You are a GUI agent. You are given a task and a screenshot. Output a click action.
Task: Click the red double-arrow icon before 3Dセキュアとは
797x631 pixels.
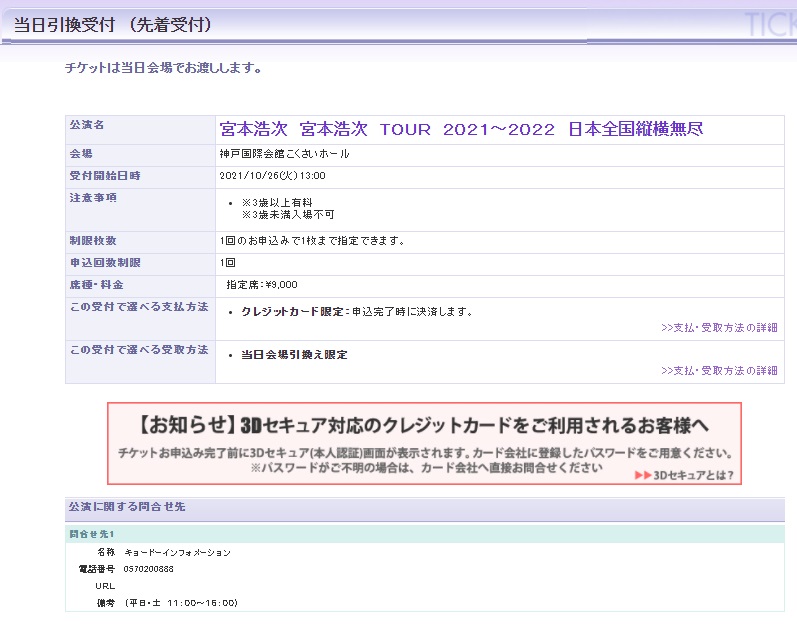pos(643,475)
